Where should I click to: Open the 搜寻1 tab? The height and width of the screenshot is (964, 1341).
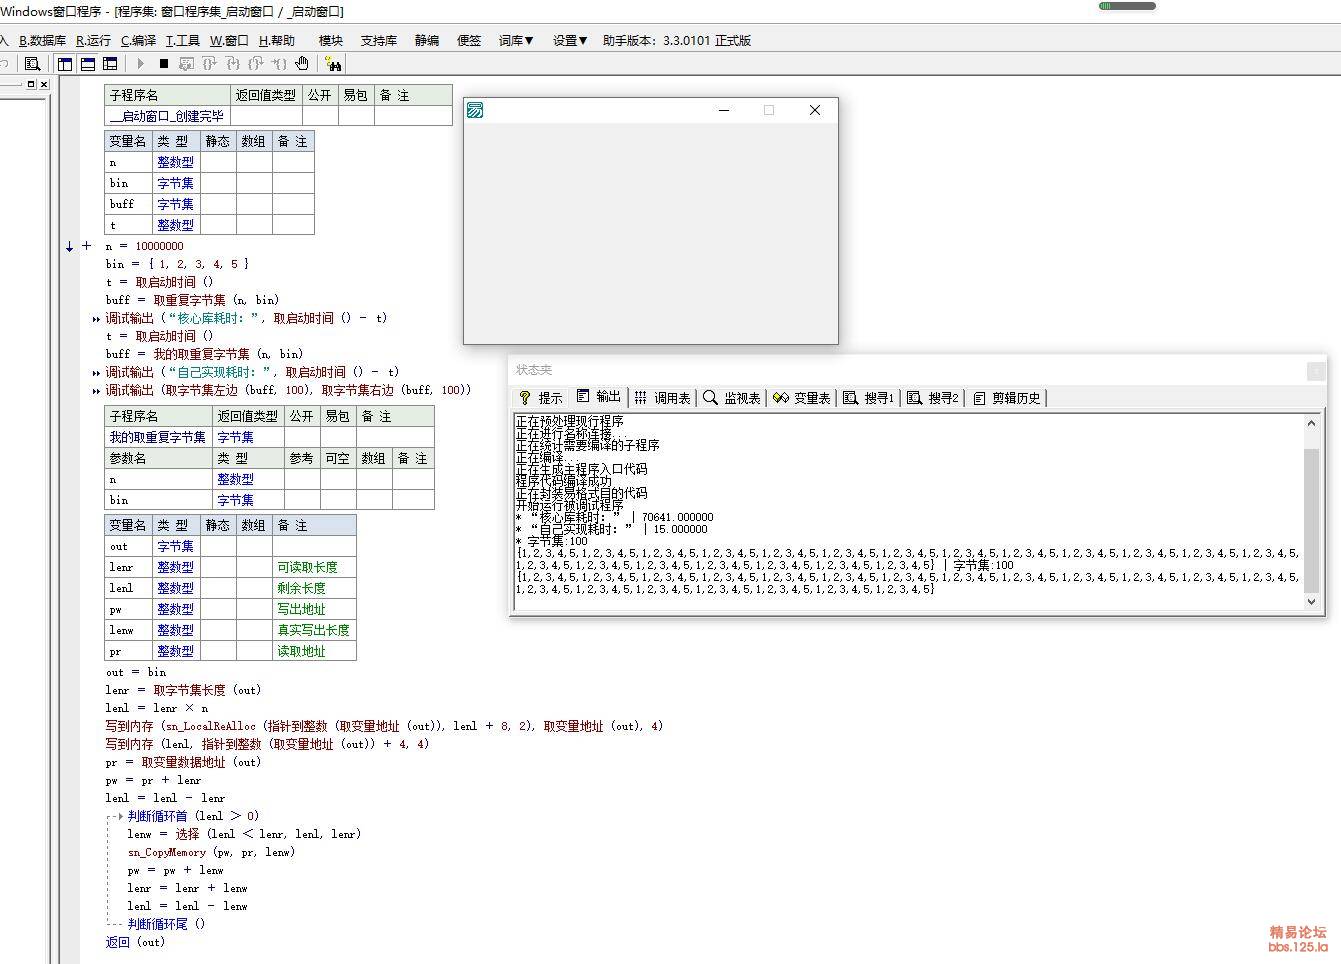pos(868,398)
